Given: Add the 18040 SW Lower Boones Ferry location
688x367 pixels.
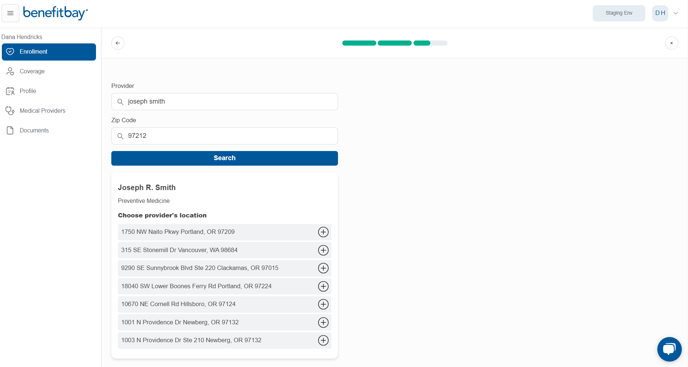Looking at the screenshot, I should 323,286.
